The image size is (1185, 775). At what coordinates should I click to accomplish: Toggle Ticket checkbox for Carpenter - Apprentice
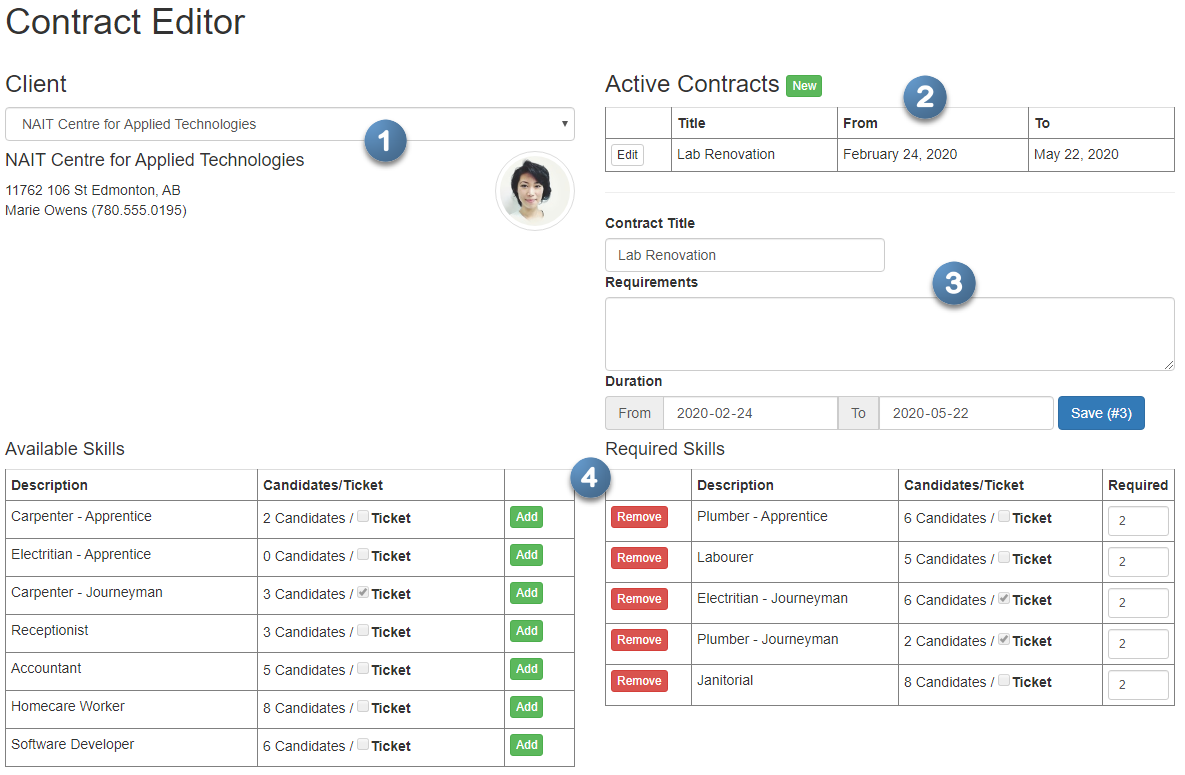364,516
